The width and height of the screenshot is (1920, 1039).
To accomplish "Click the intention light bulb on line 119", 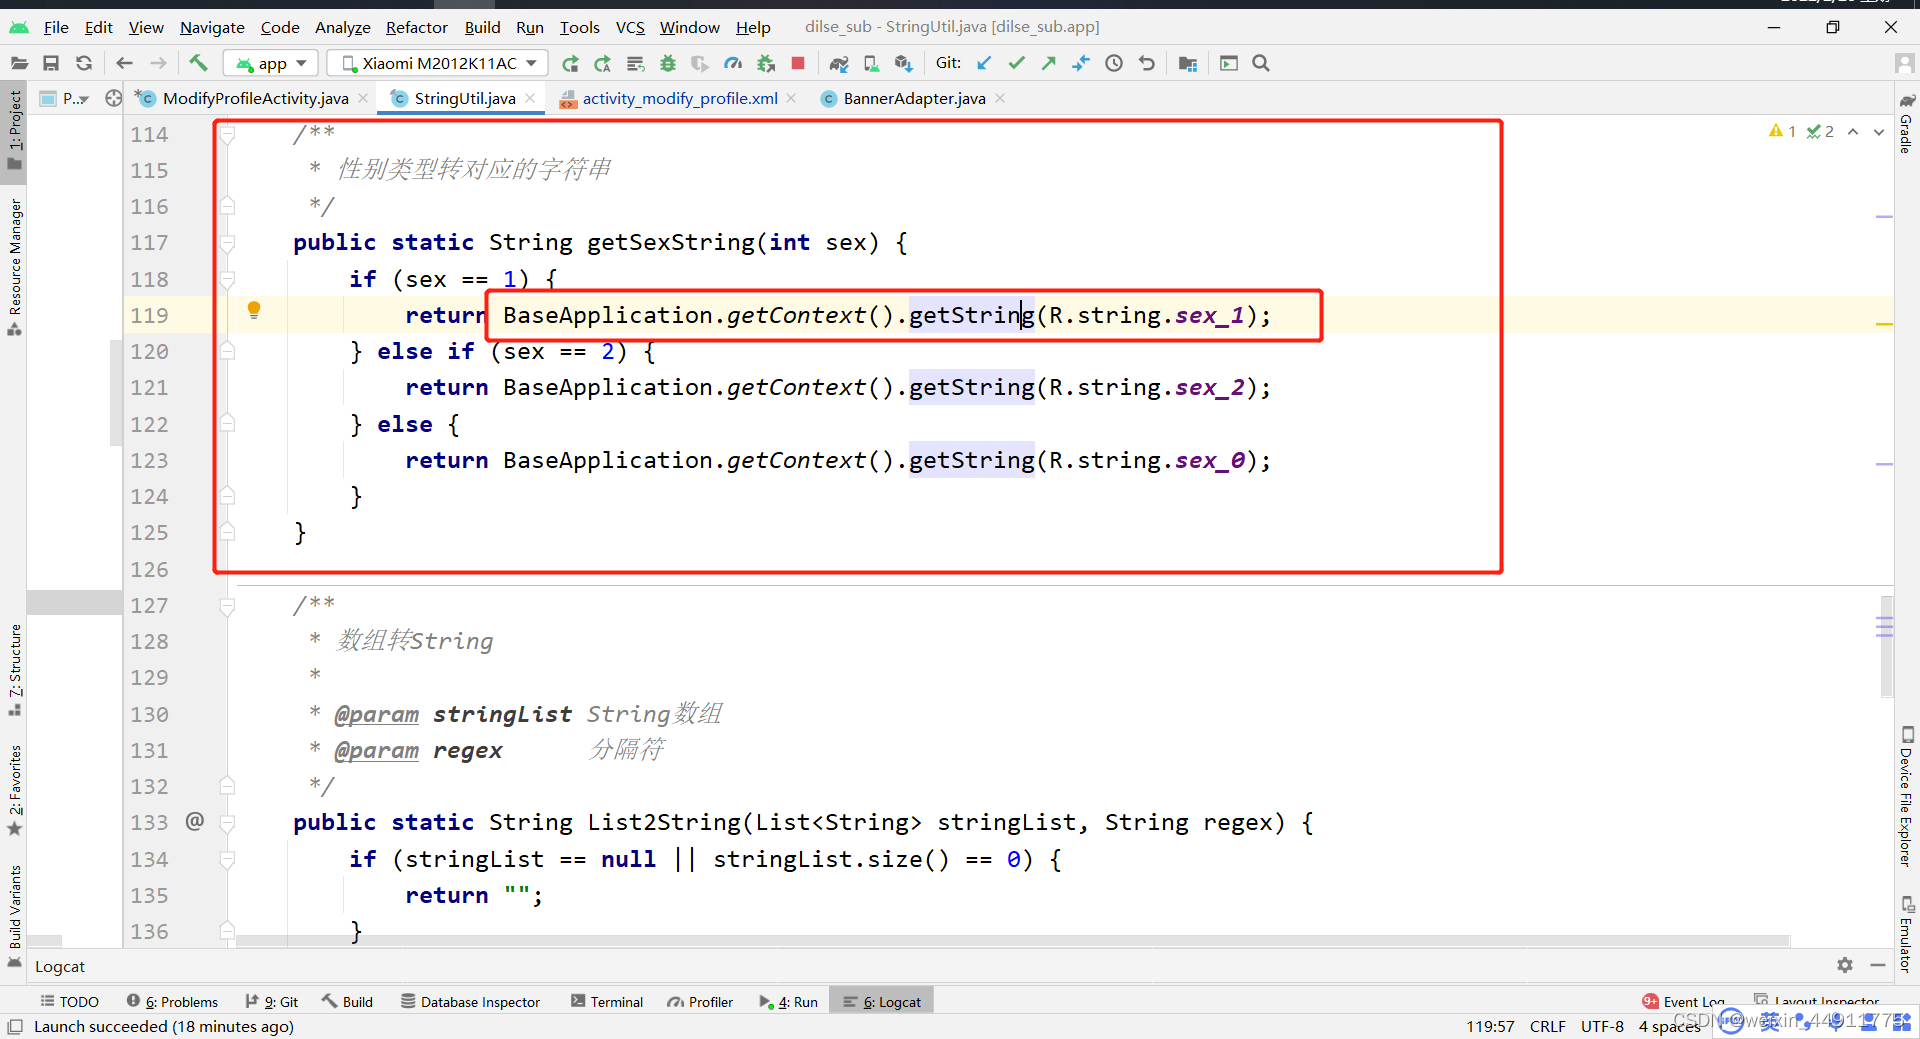I will click(254, 310).
